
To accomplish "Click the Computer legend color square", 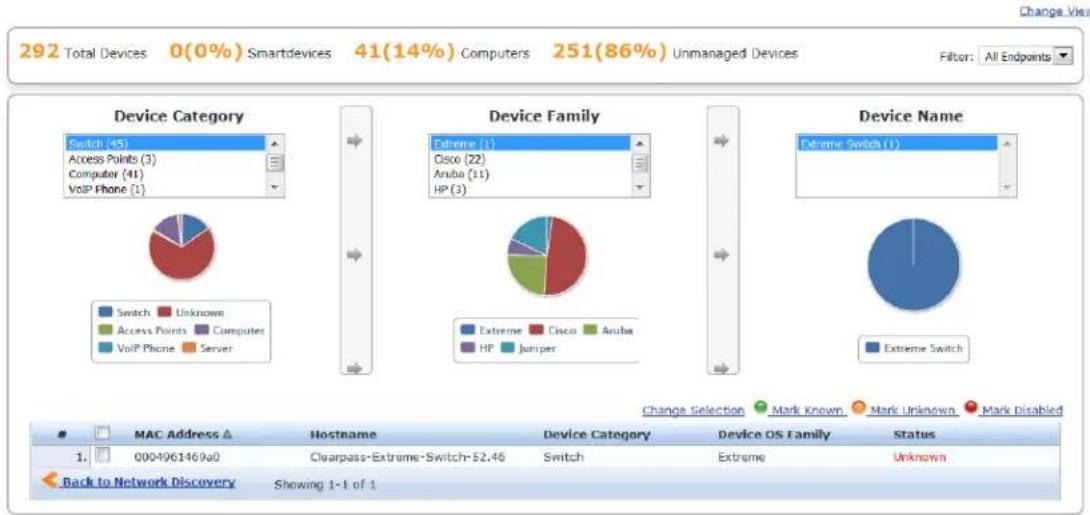I will point(201,331).
